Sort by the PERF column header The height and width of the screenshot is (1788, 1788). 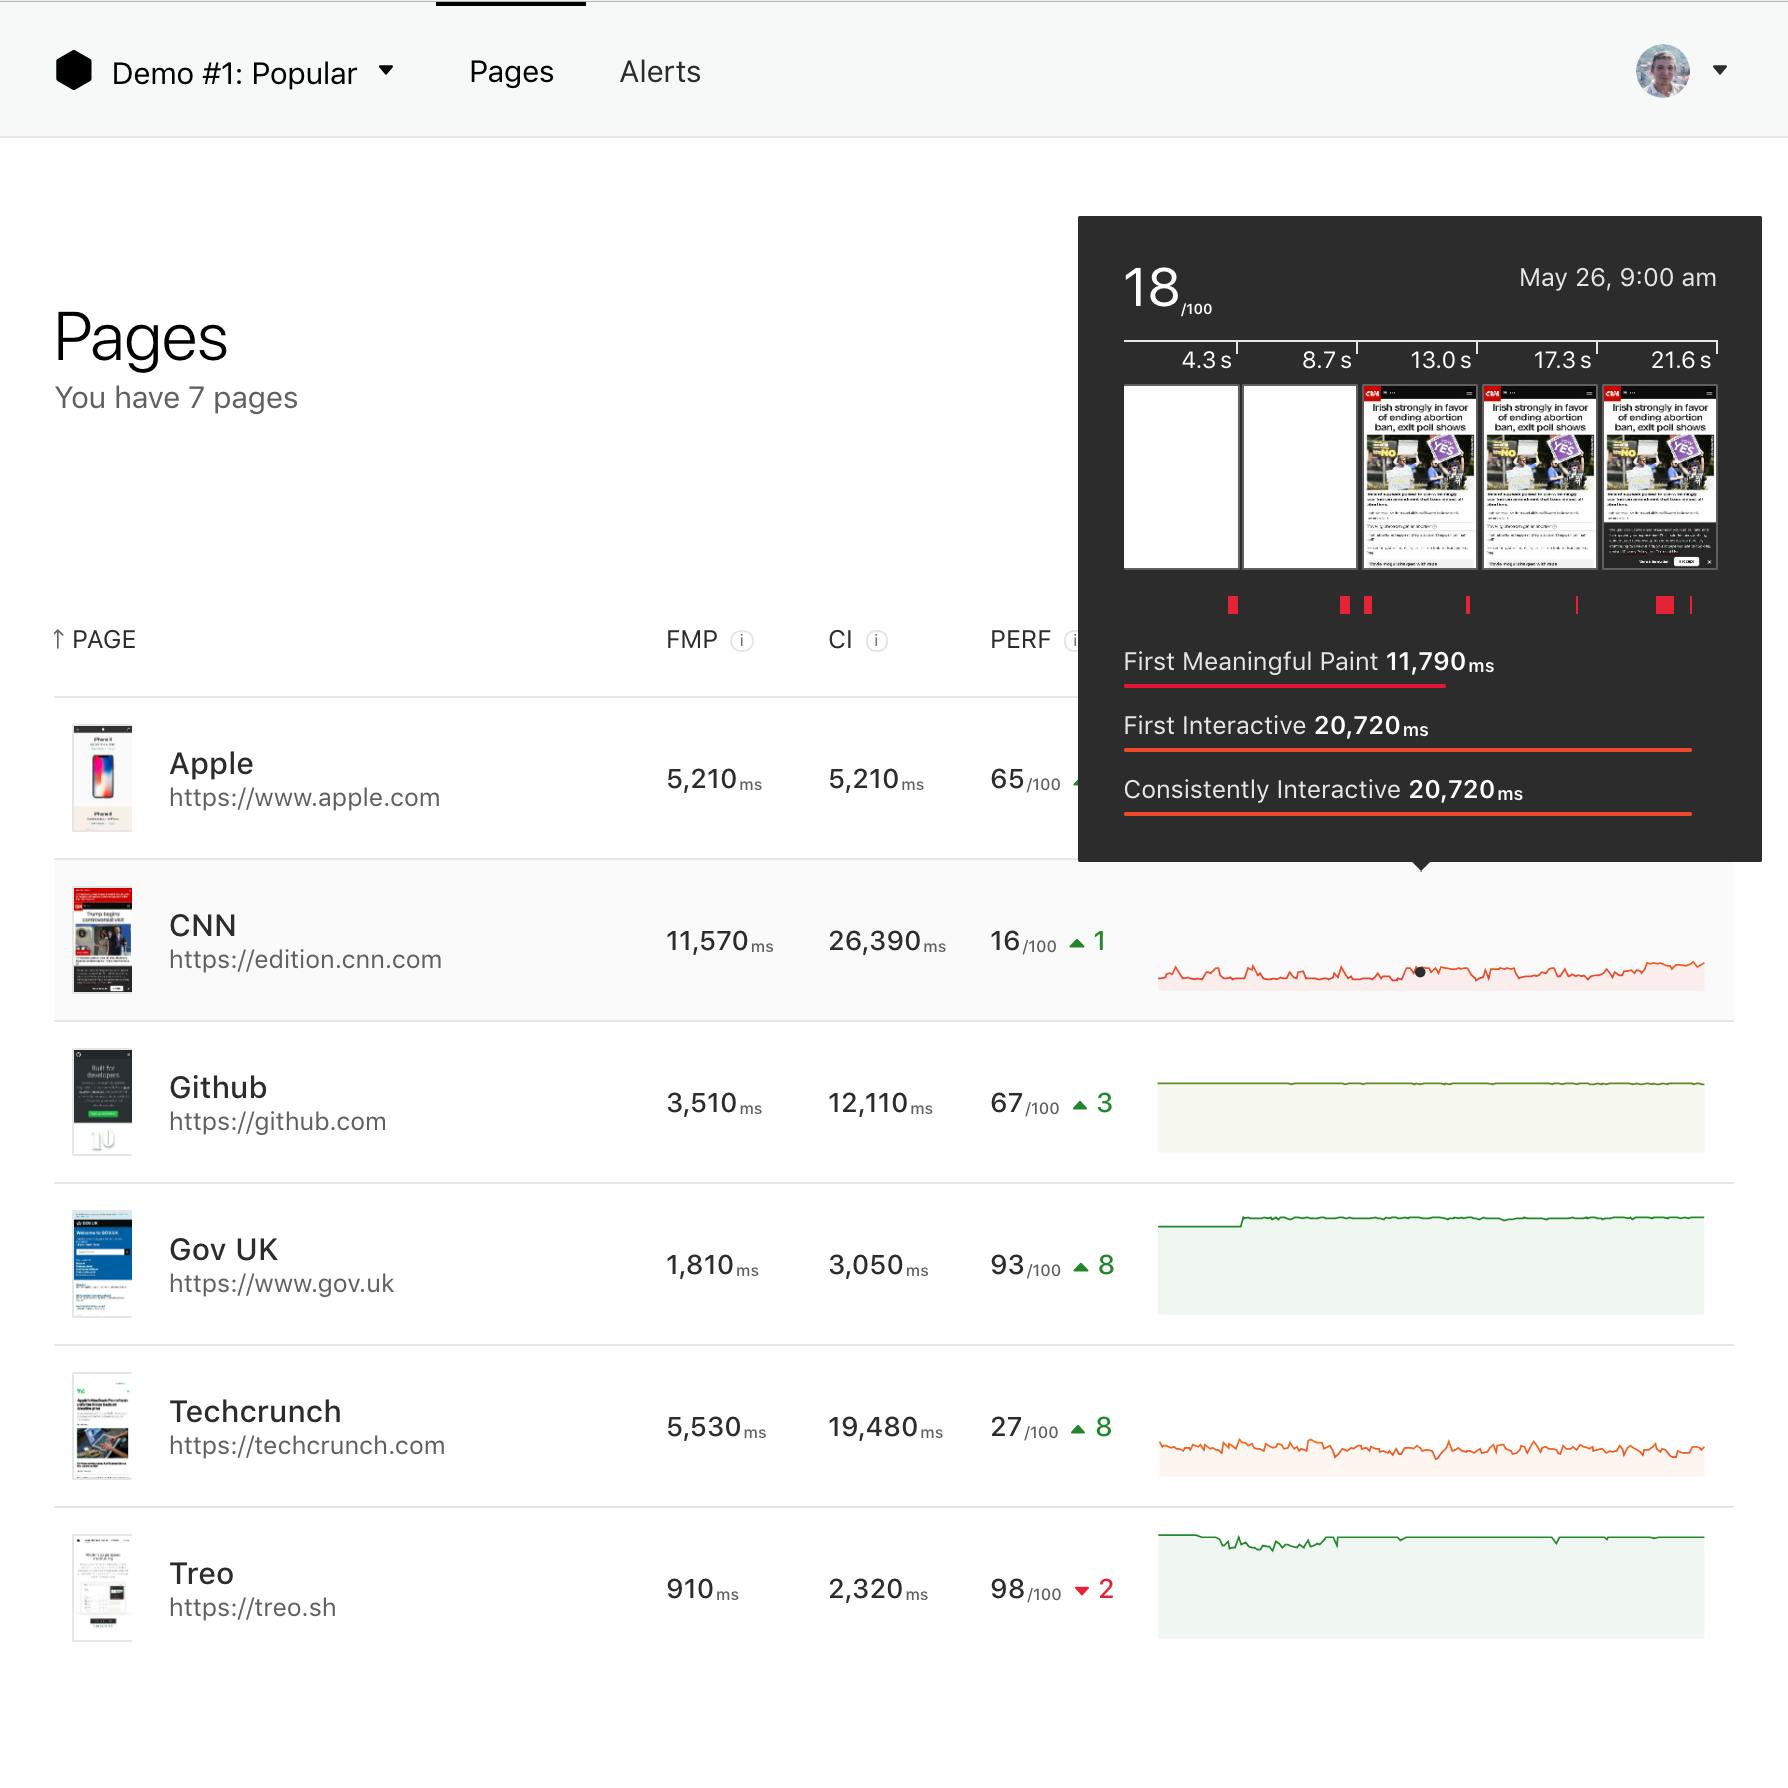click(x=1020, y=640)
